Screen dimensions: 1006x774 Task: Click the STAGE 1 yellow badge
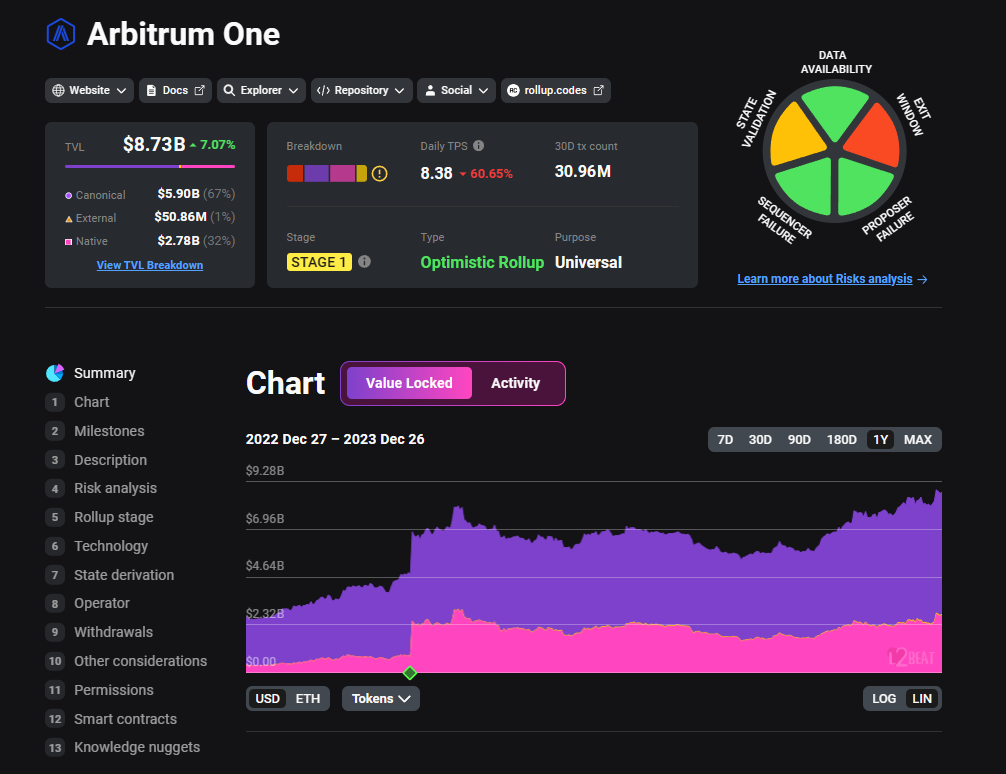(x=319, y=262)
